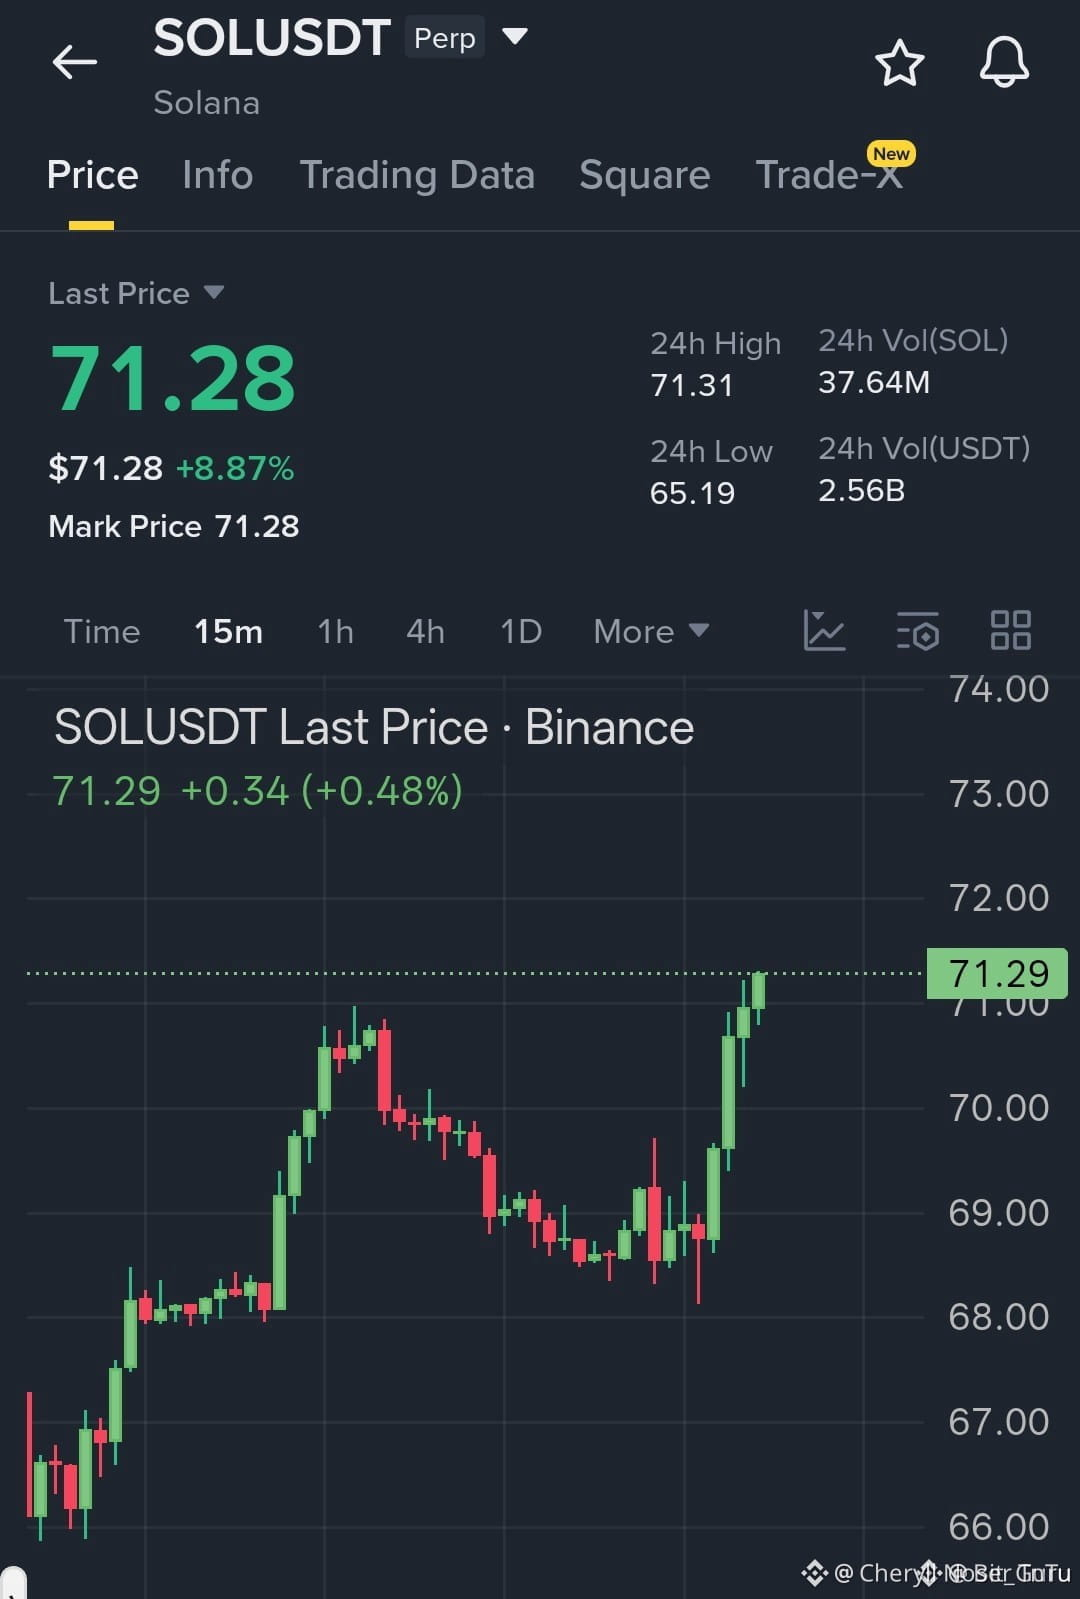Image resolution: width=1080 pixels, height=1599 pixels.
Task: Tap the +8.87% change value
Action: coord(235,468)
